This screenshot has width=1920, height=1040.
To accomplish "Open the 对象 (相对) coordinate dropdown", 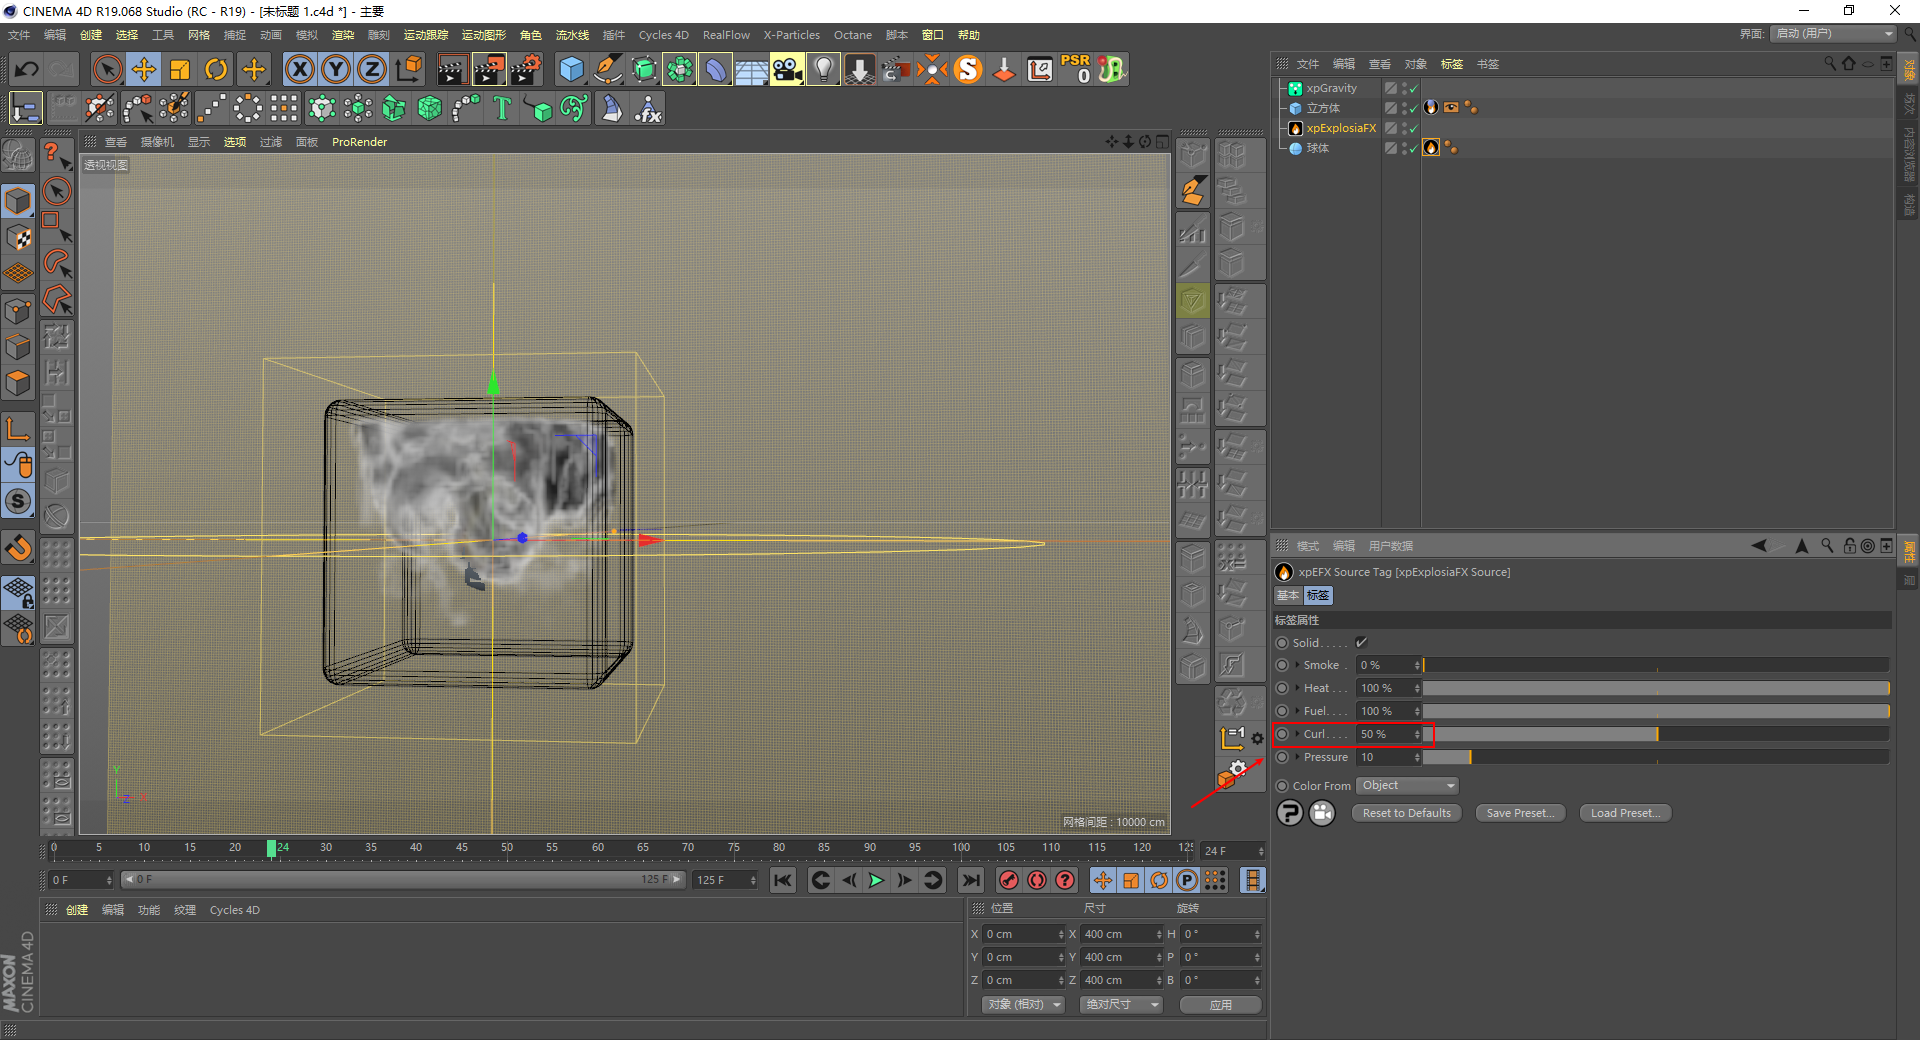I will [1024, 1005].
